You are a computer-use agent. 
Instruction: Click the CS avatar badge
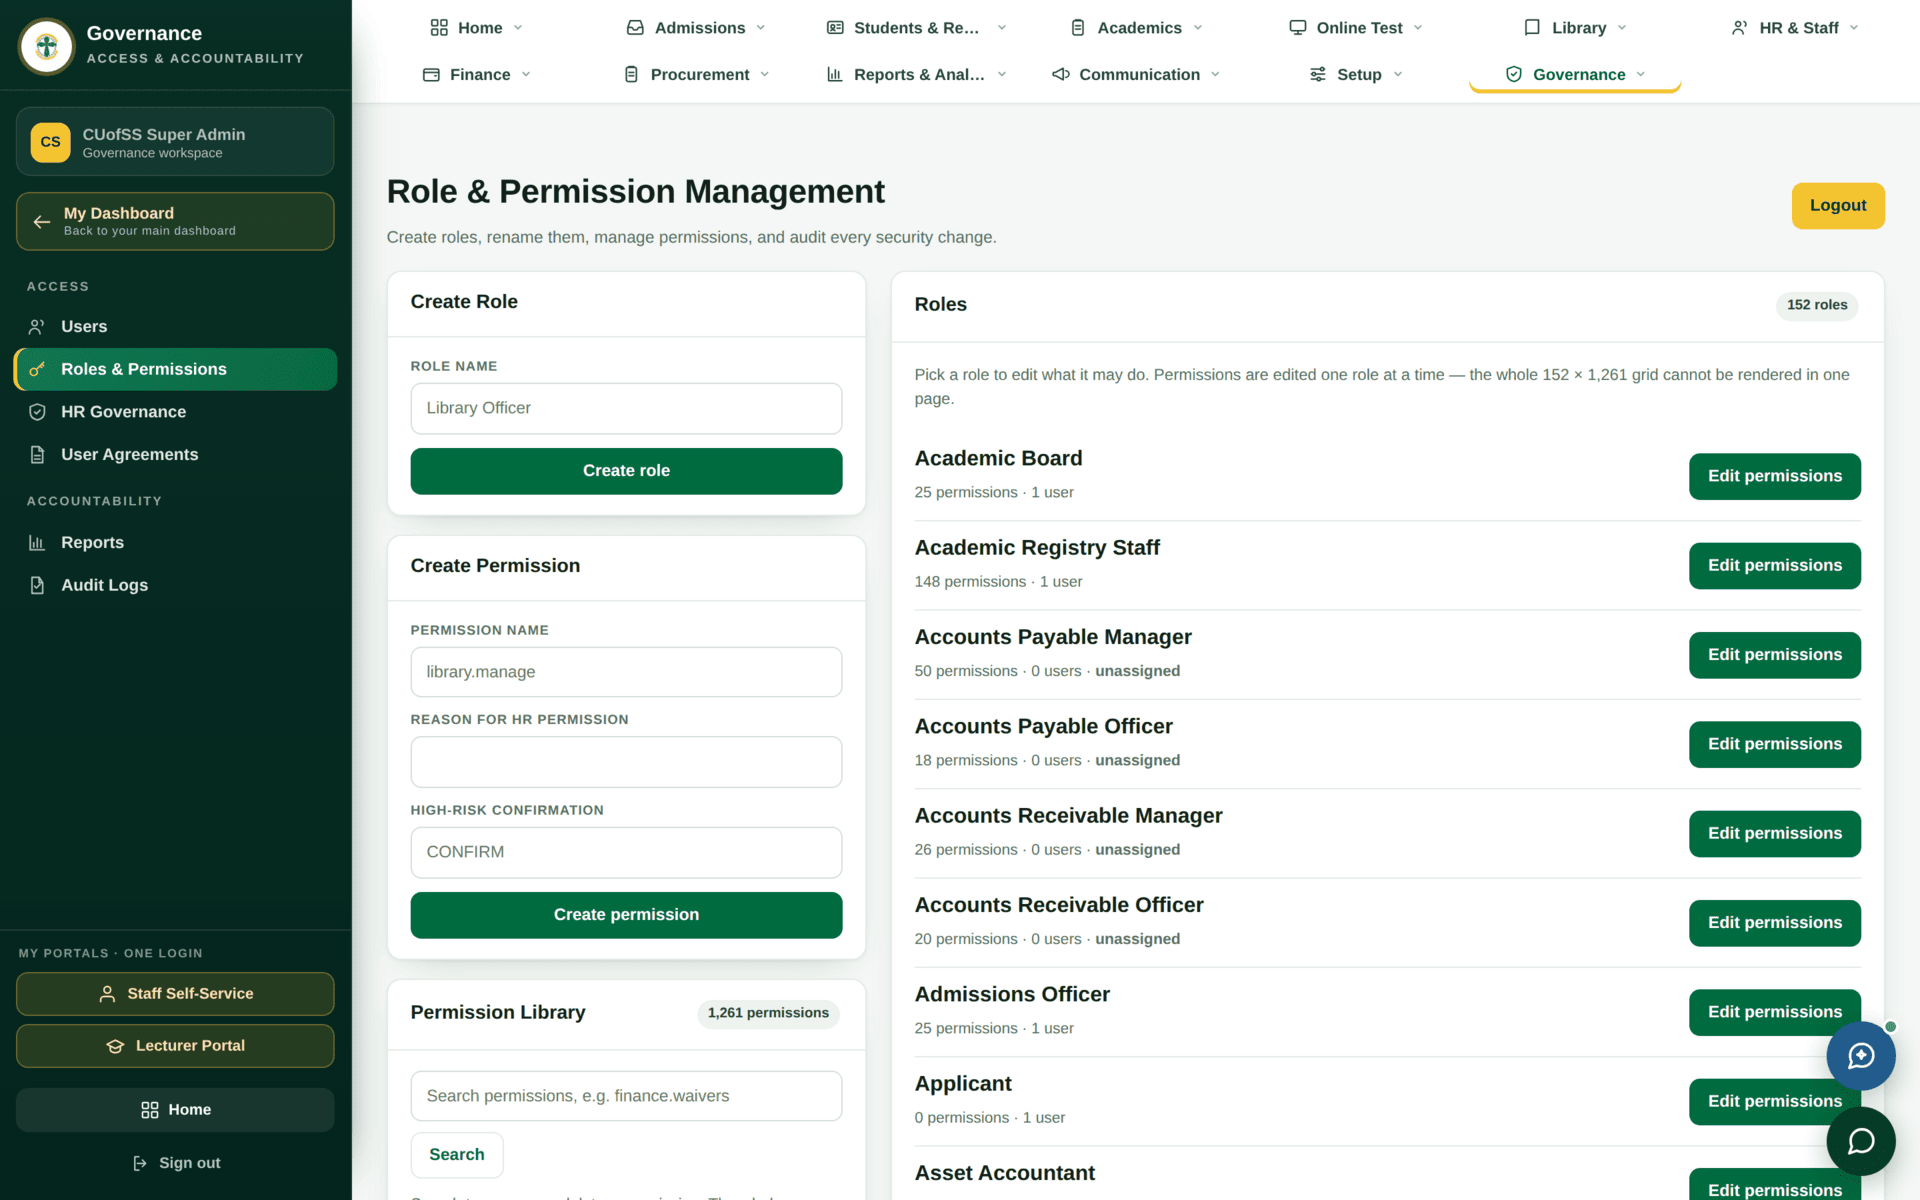pyautogui.click(x=50, y=142)
